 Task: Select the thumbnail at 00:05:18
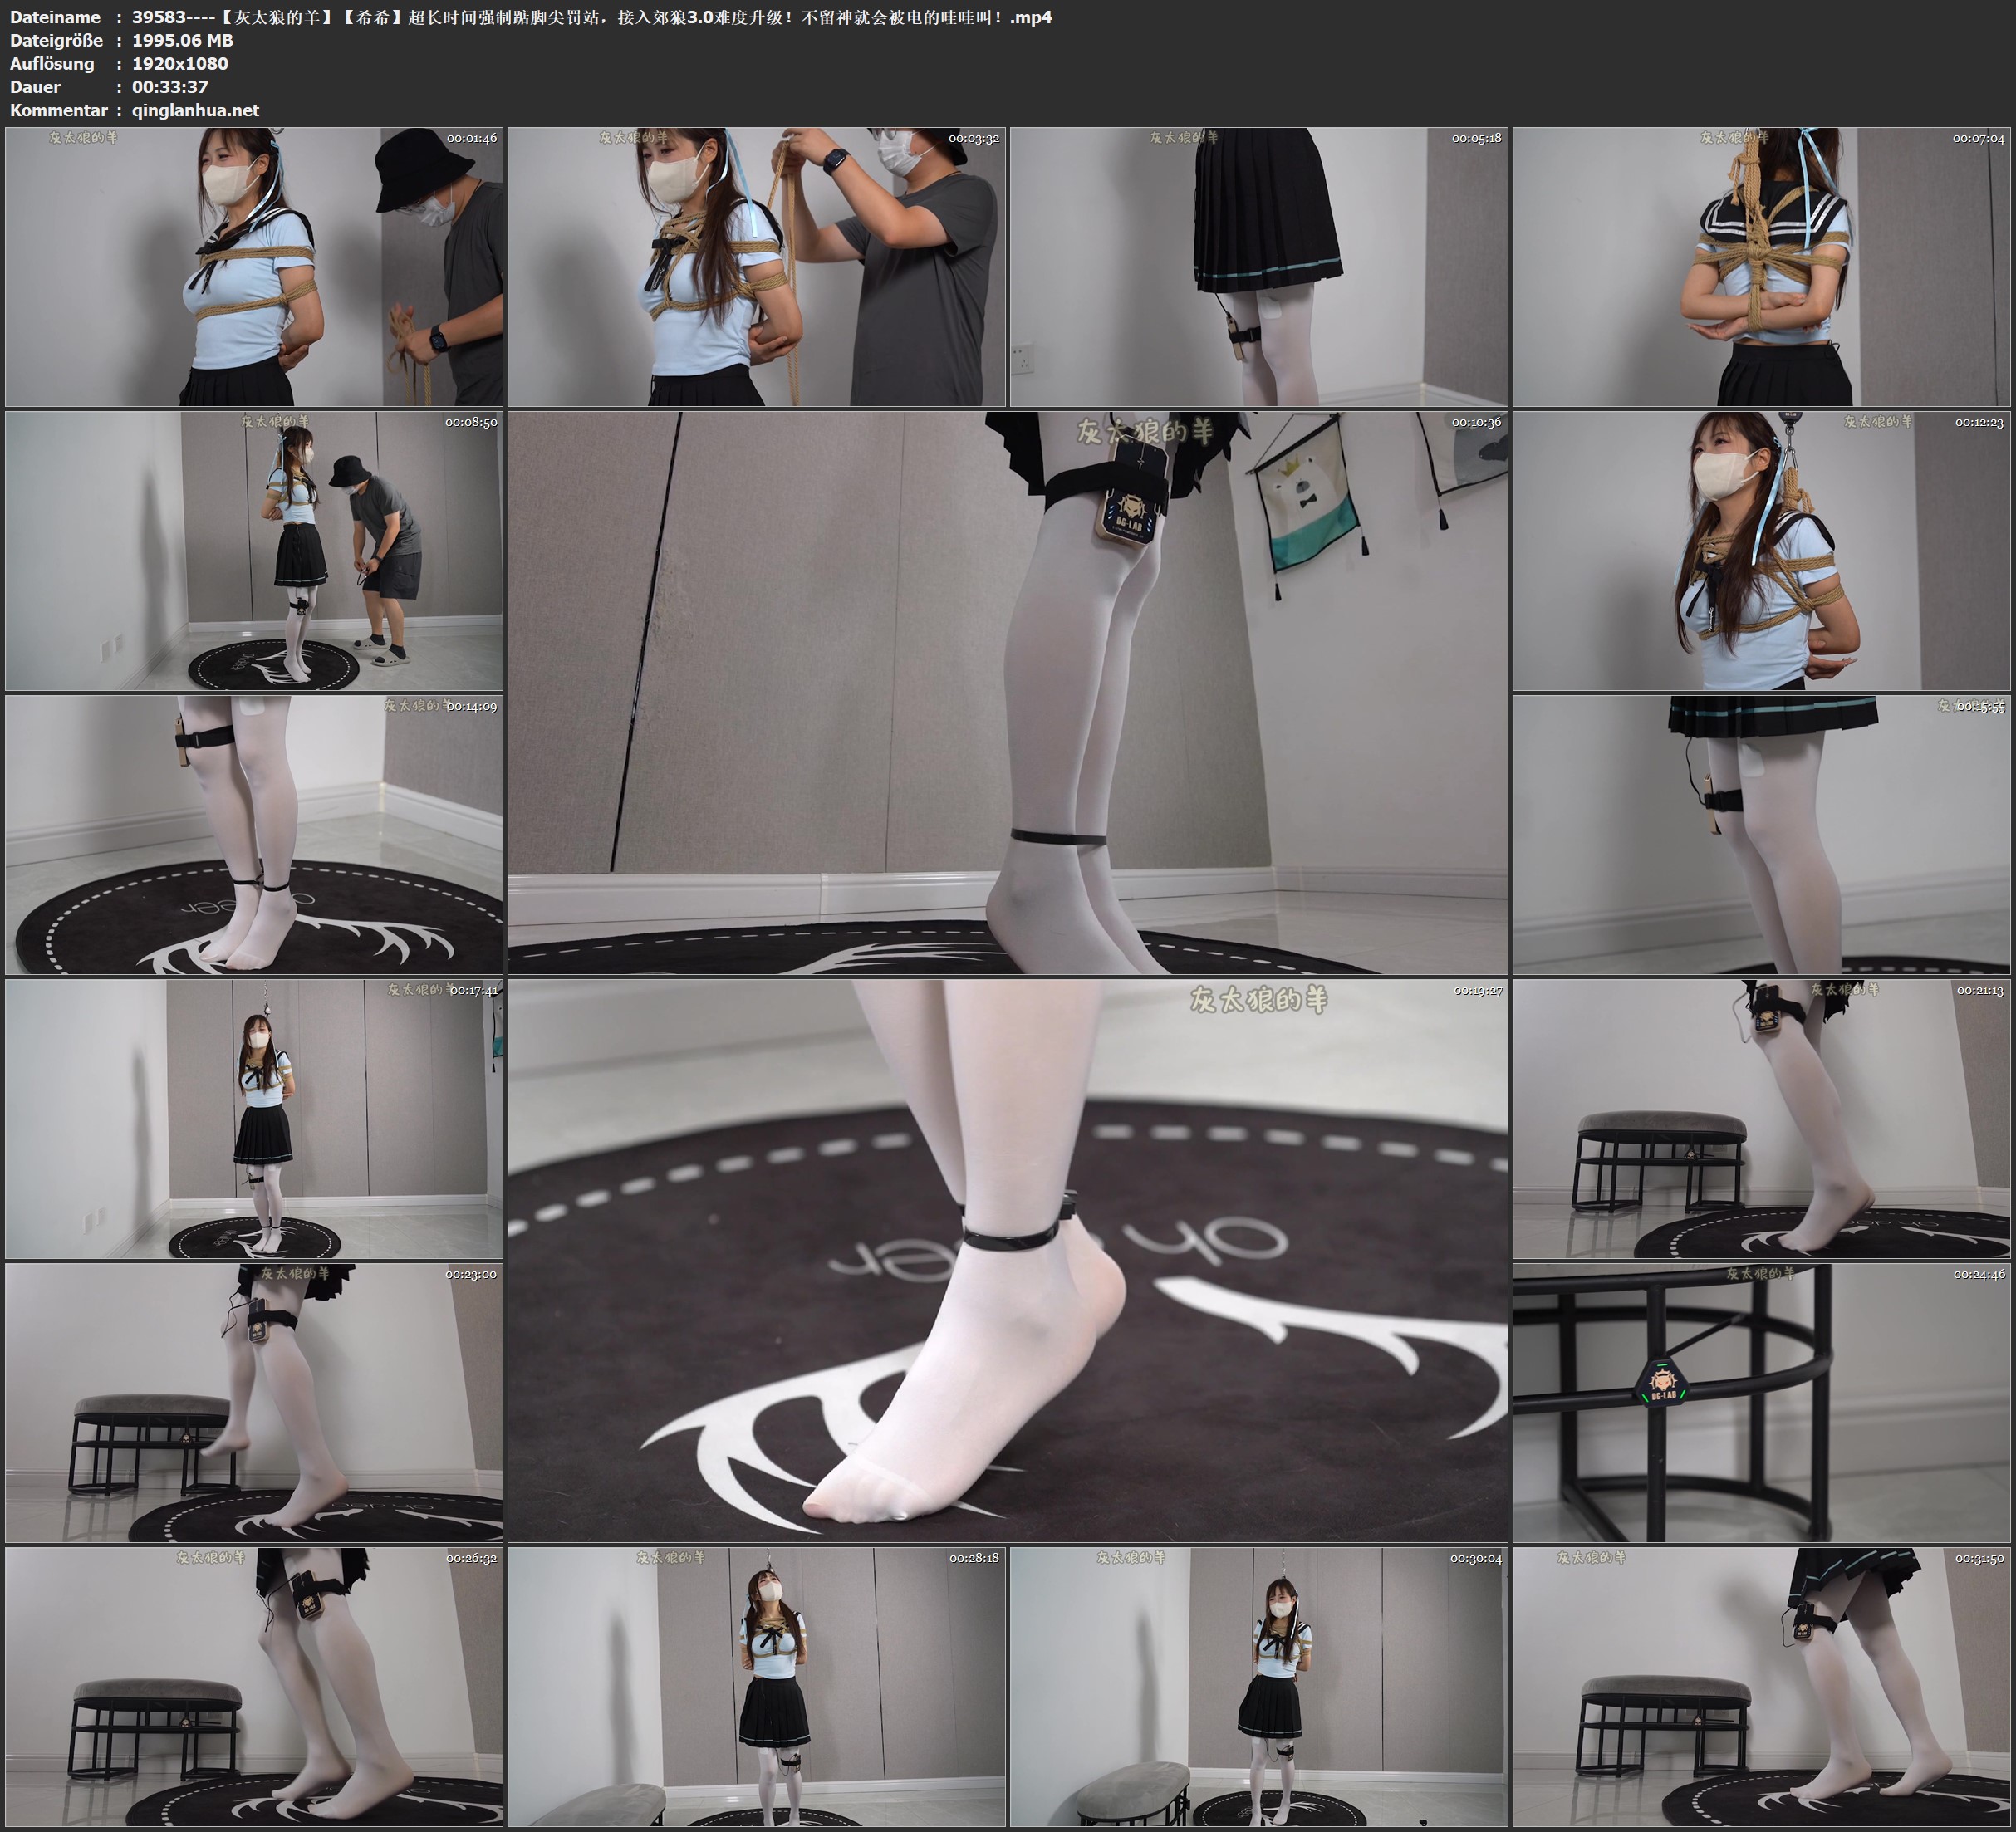(x=1258, y=266)
